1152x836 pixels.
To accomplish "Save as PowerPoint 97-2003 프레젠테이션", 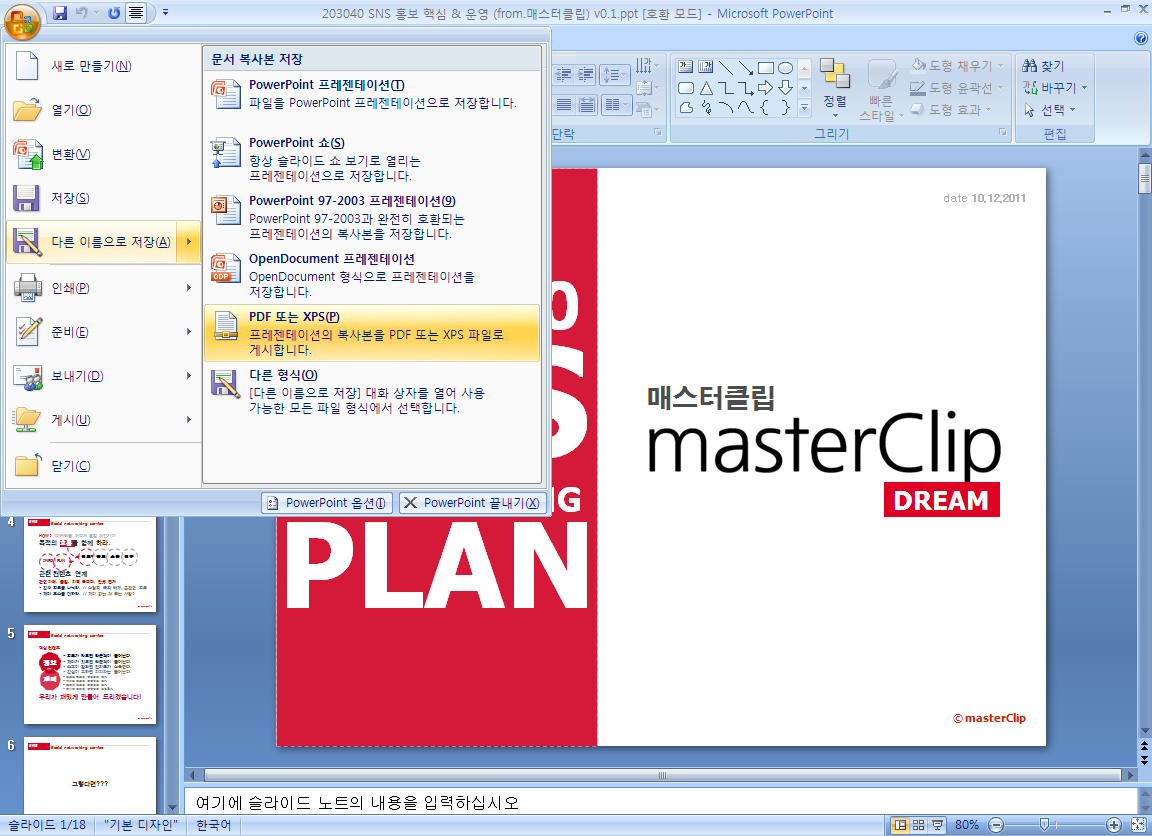I will (x=372, y=217).
